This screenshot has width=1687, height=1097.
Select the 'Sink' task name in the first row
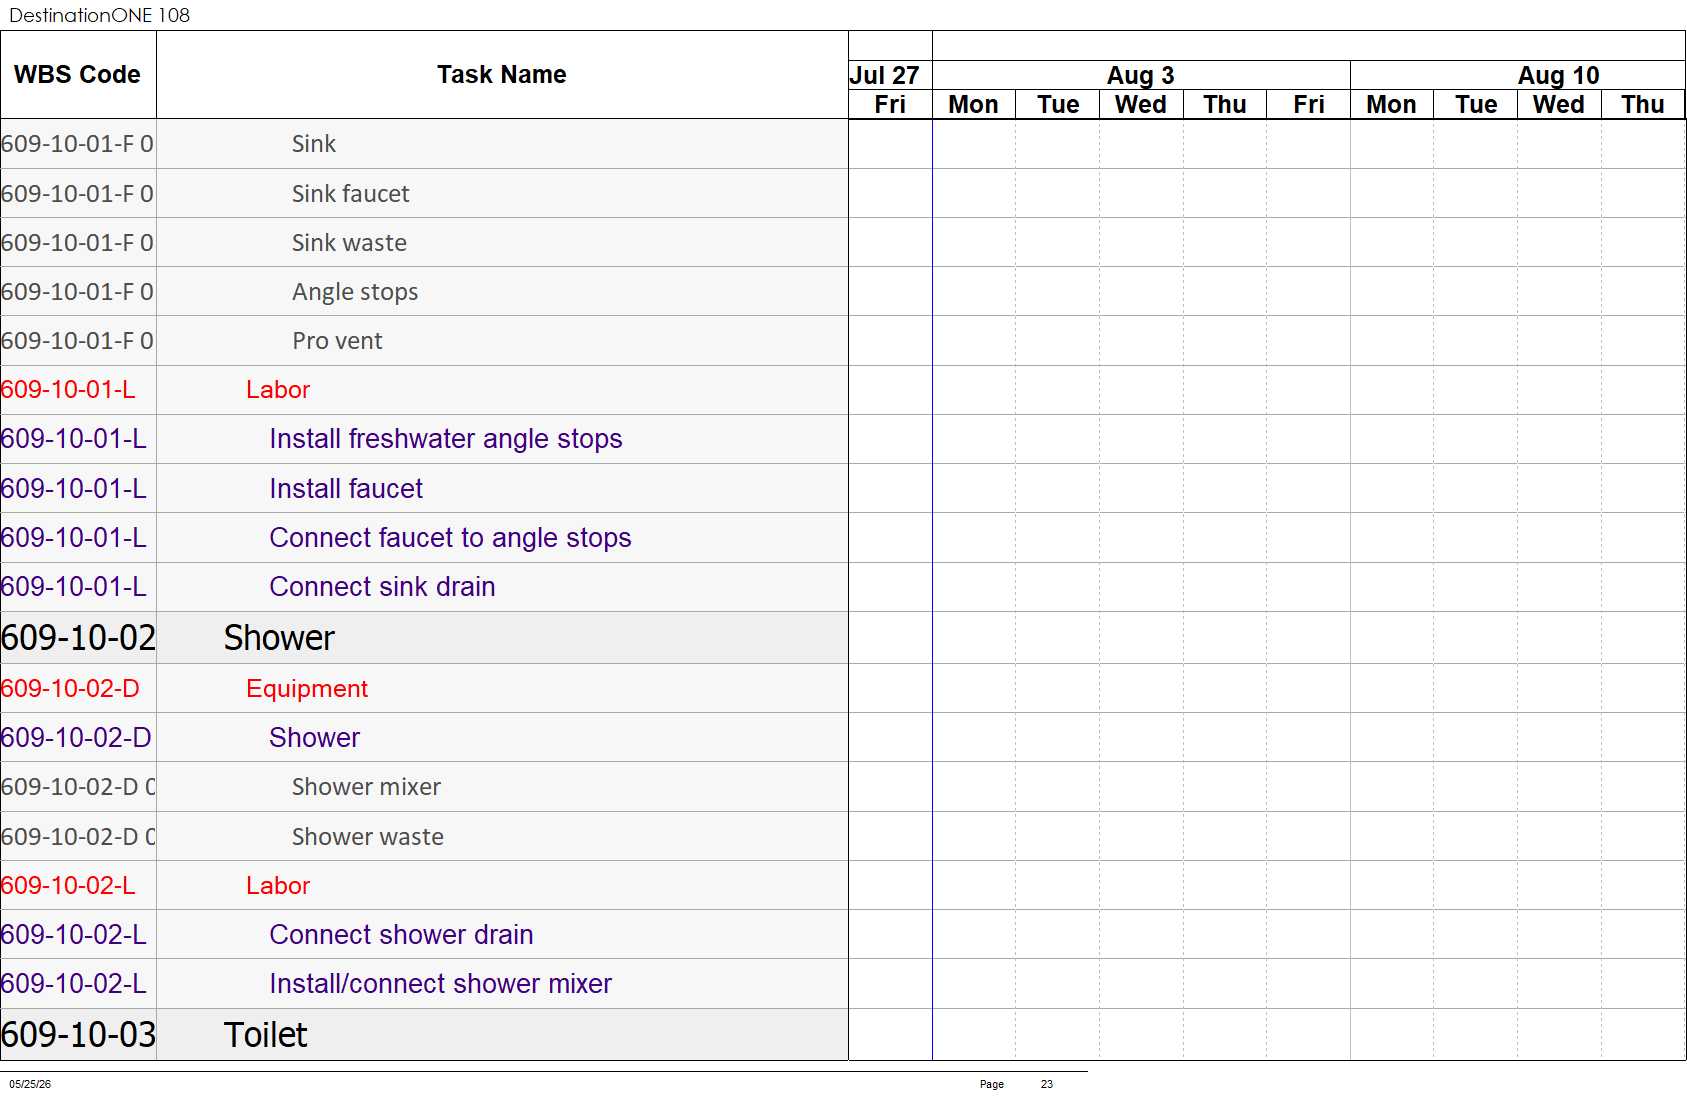tap(314, 144)
